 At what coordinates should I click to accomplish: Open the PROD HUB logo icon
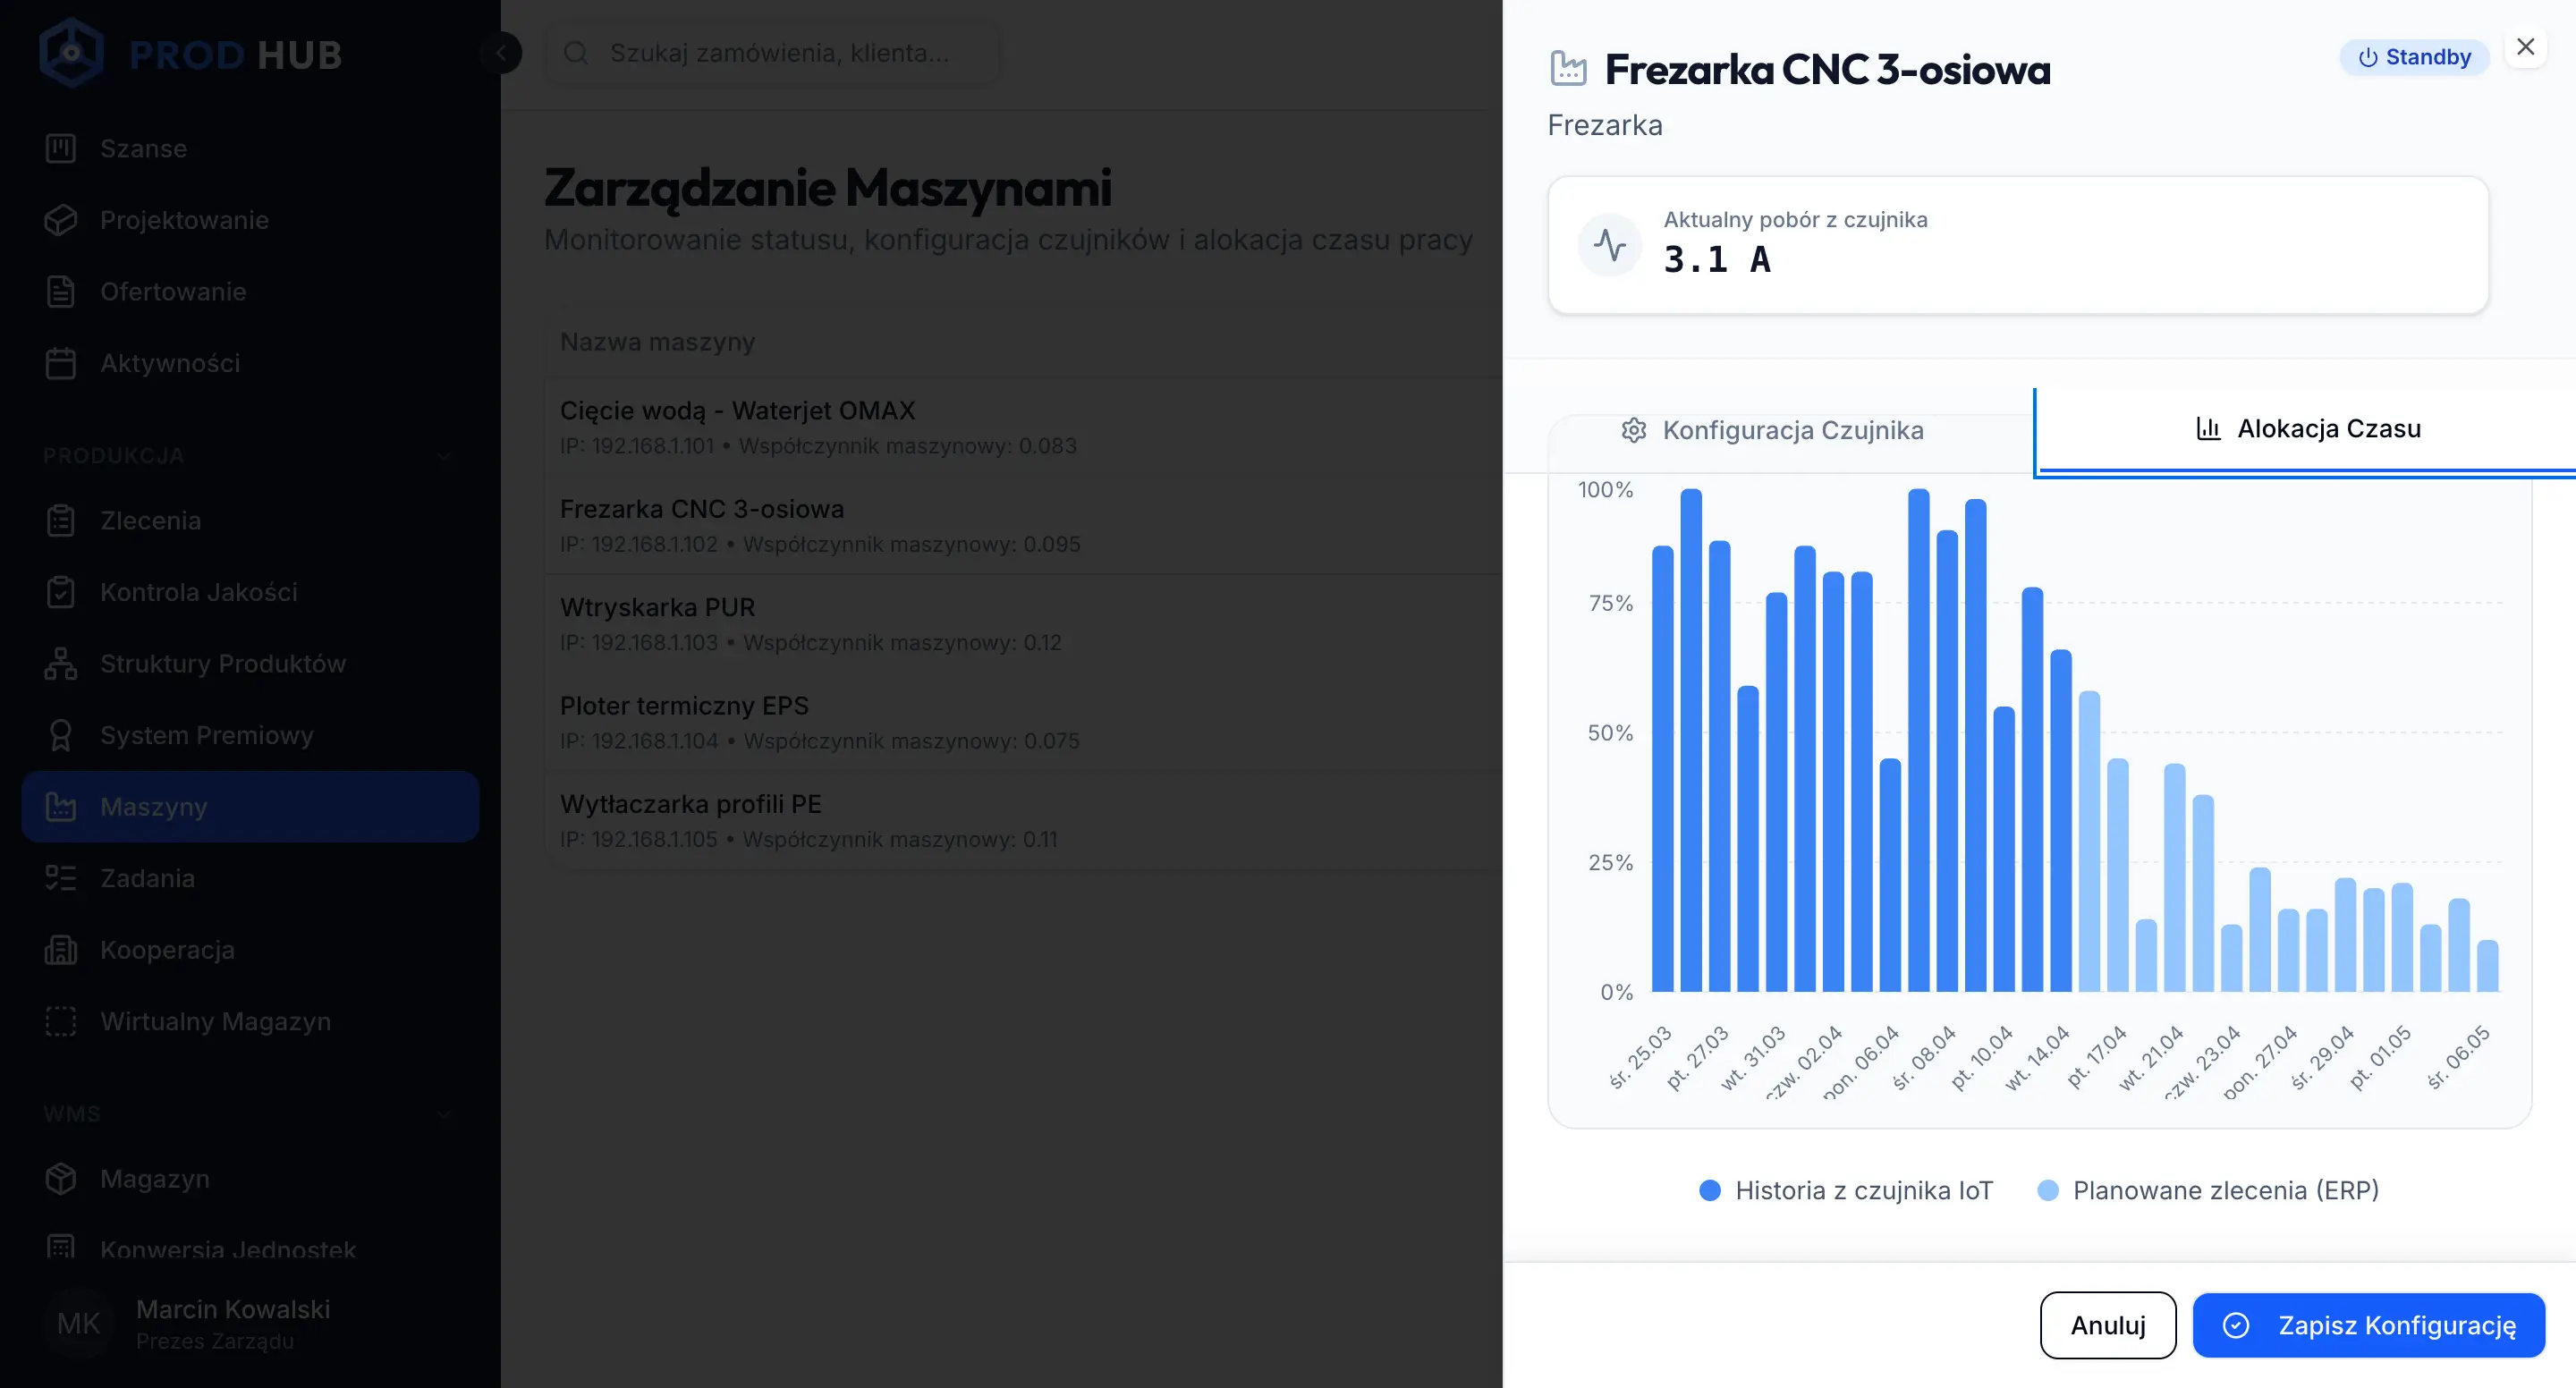[71, 52]
